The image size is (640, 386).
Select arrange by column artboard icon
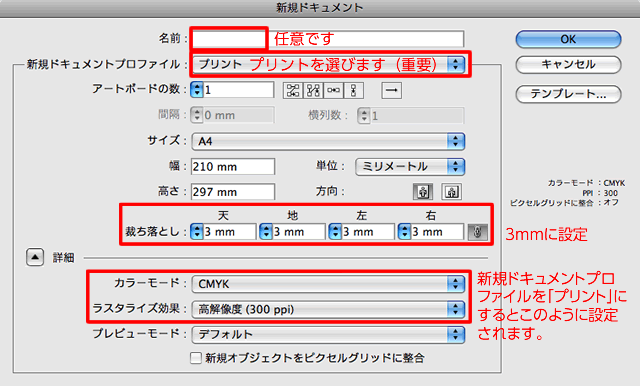point(353,90)
